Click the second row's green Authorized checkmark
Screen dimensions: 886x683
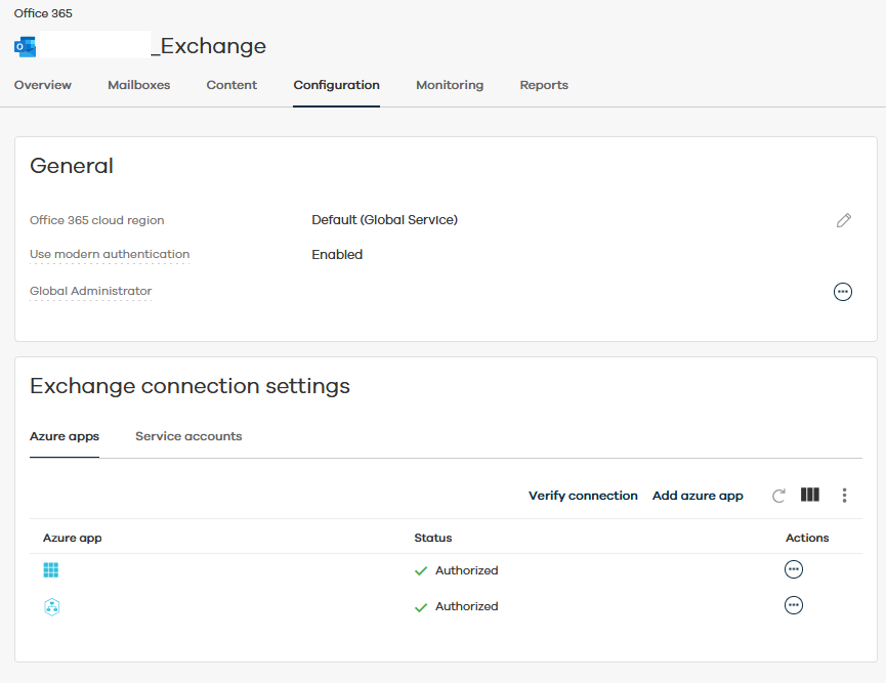[420, 607]
